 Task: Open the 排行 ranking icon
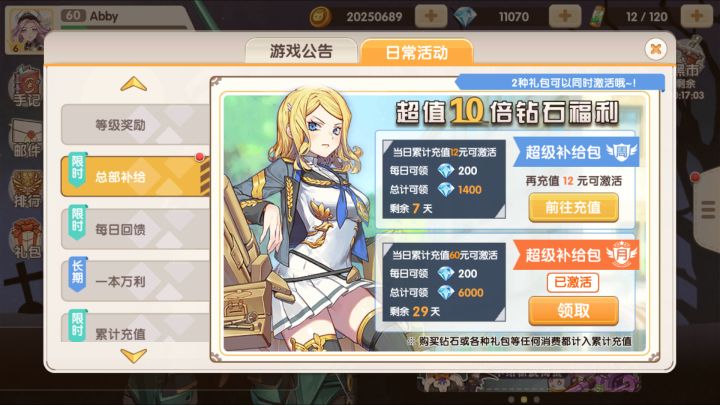tap(26, 189)
